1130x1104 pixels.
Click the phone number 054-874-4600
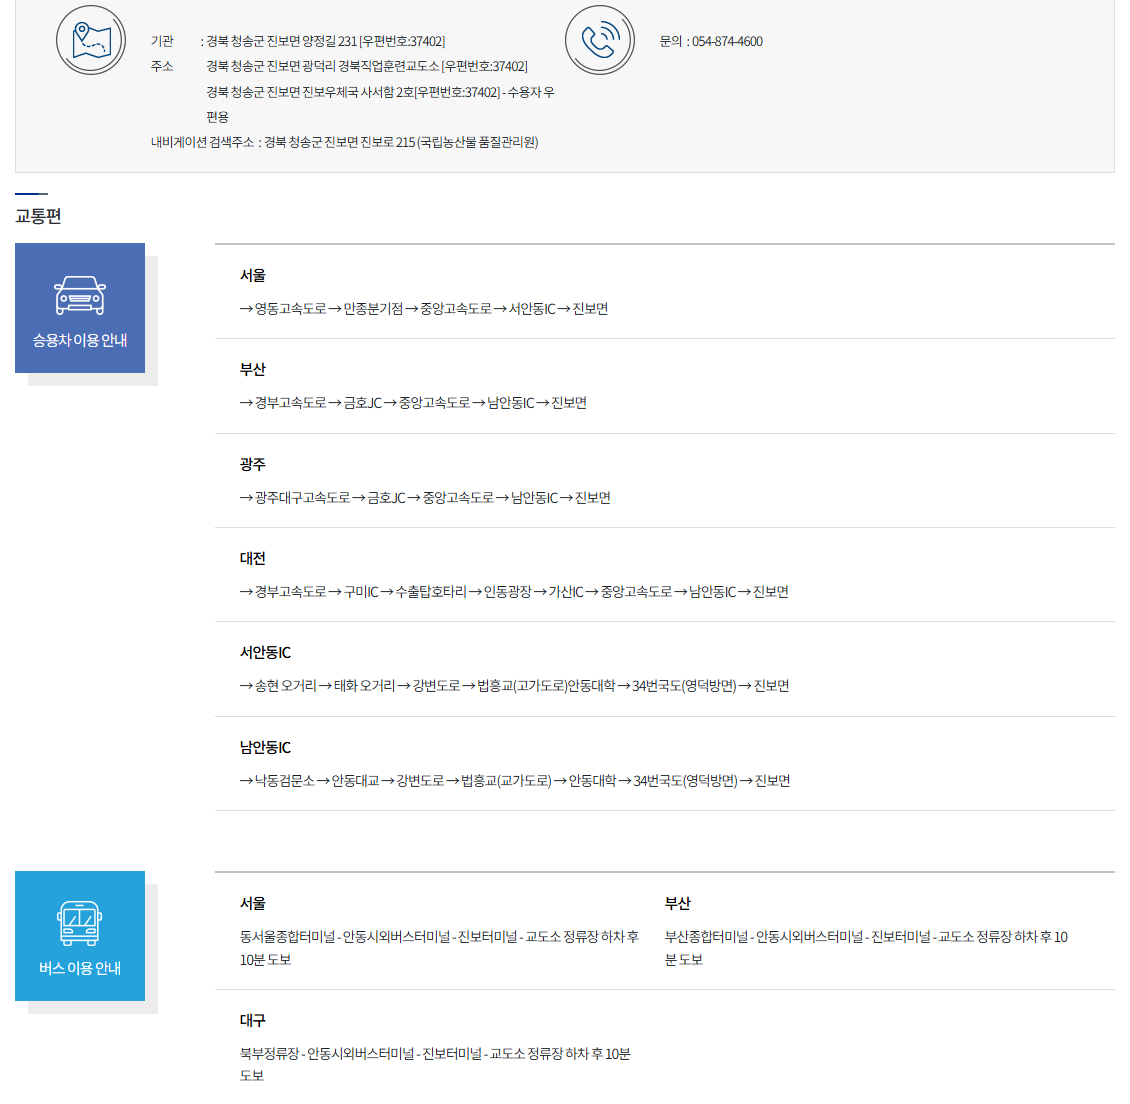click(727, 41)
